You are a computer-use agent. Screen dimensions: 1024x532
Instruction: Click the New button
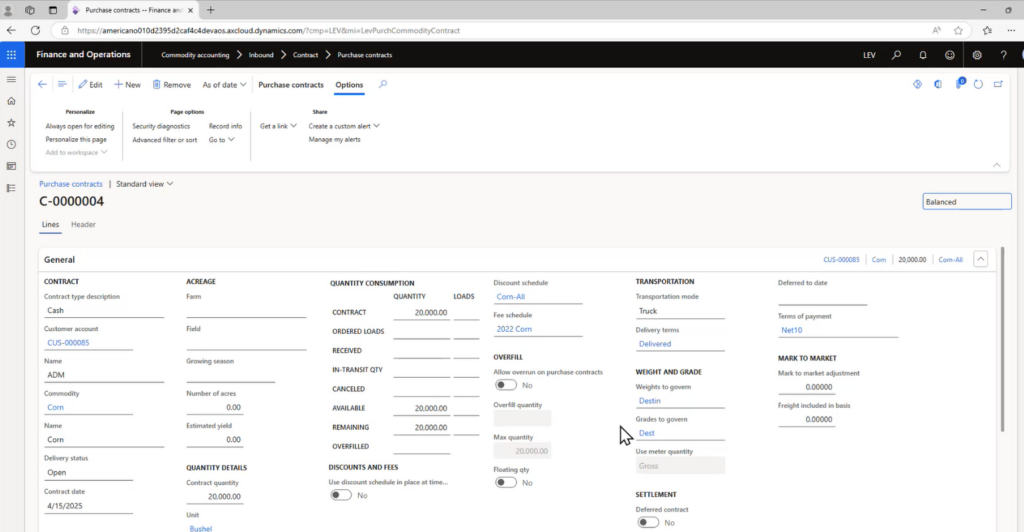click(127, 85)
